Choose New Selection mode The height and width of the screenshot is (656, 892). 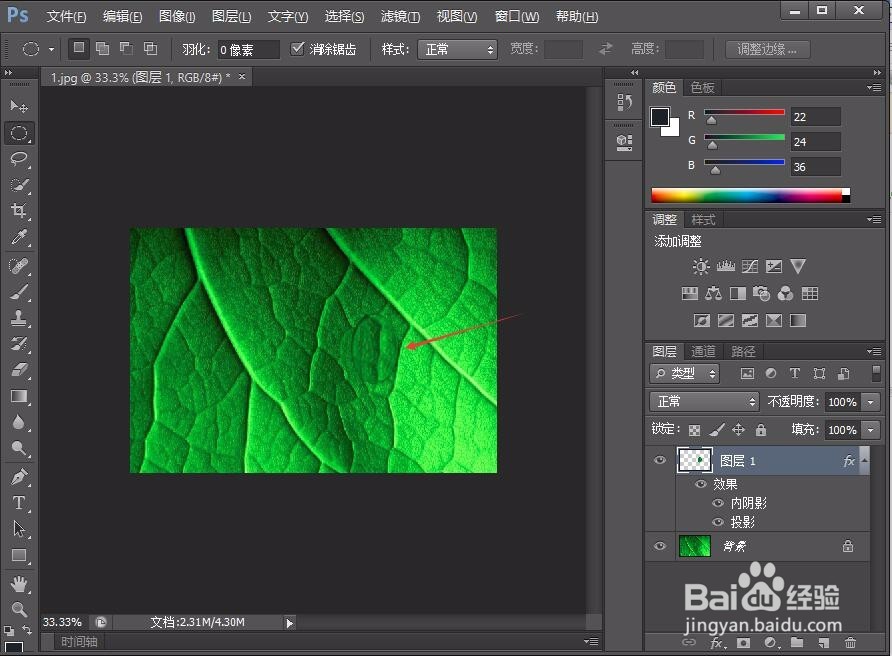(x=79, y=49)
